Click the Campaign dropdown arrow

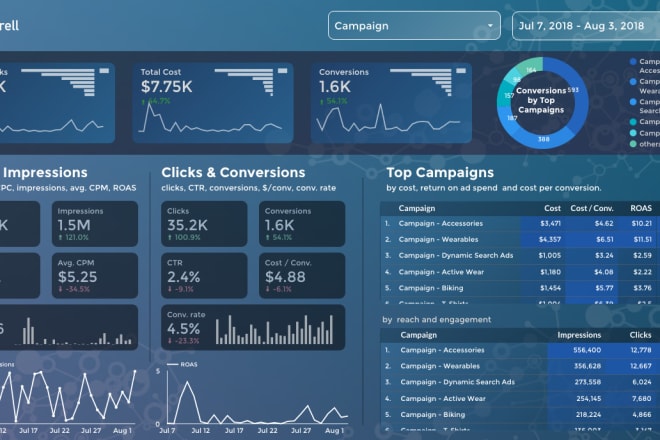pyautogui.click(x=490, y=26)
